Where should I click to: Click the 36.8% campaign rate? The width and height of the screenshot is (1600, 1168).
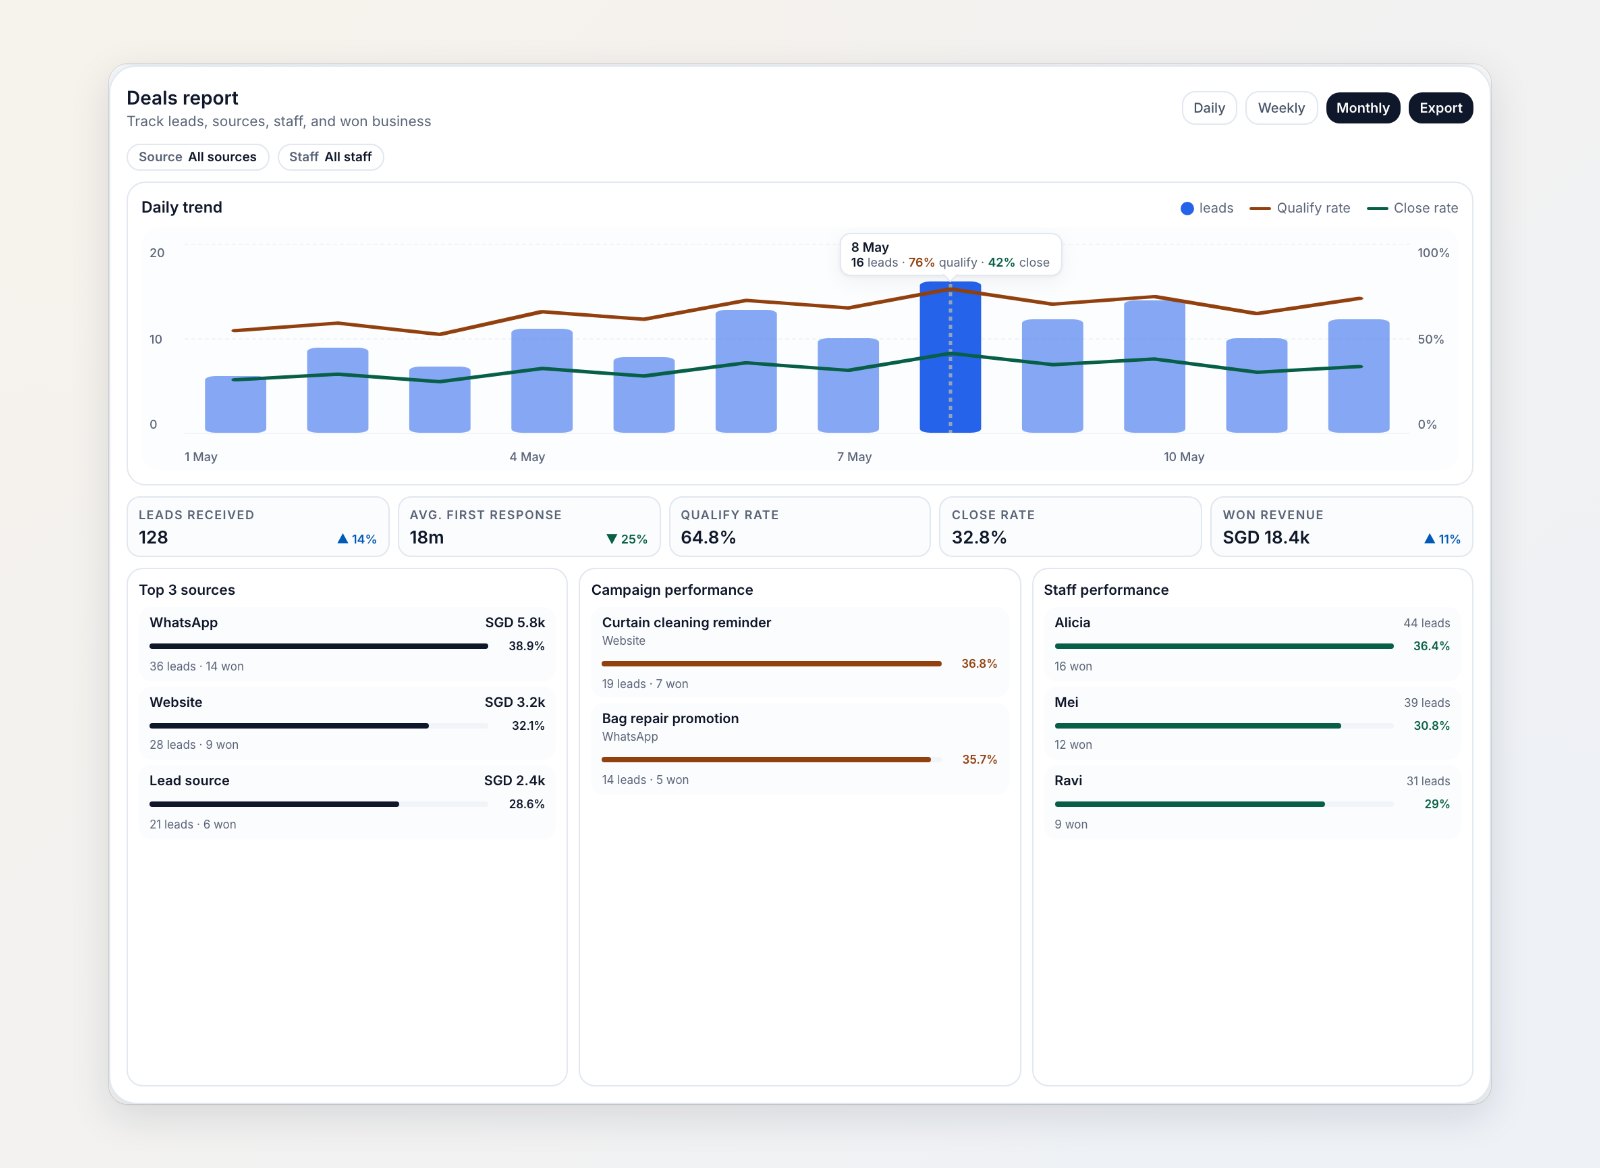tap(979, 664)
